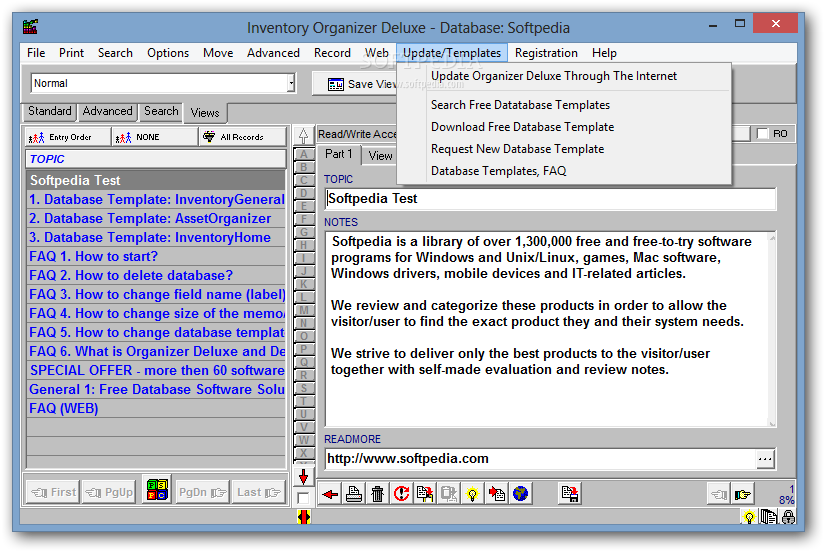Click the red-yellow splitter arrows icon
Image resolution: width=825 pixels, height=552 pixels.
click(304, 517)
